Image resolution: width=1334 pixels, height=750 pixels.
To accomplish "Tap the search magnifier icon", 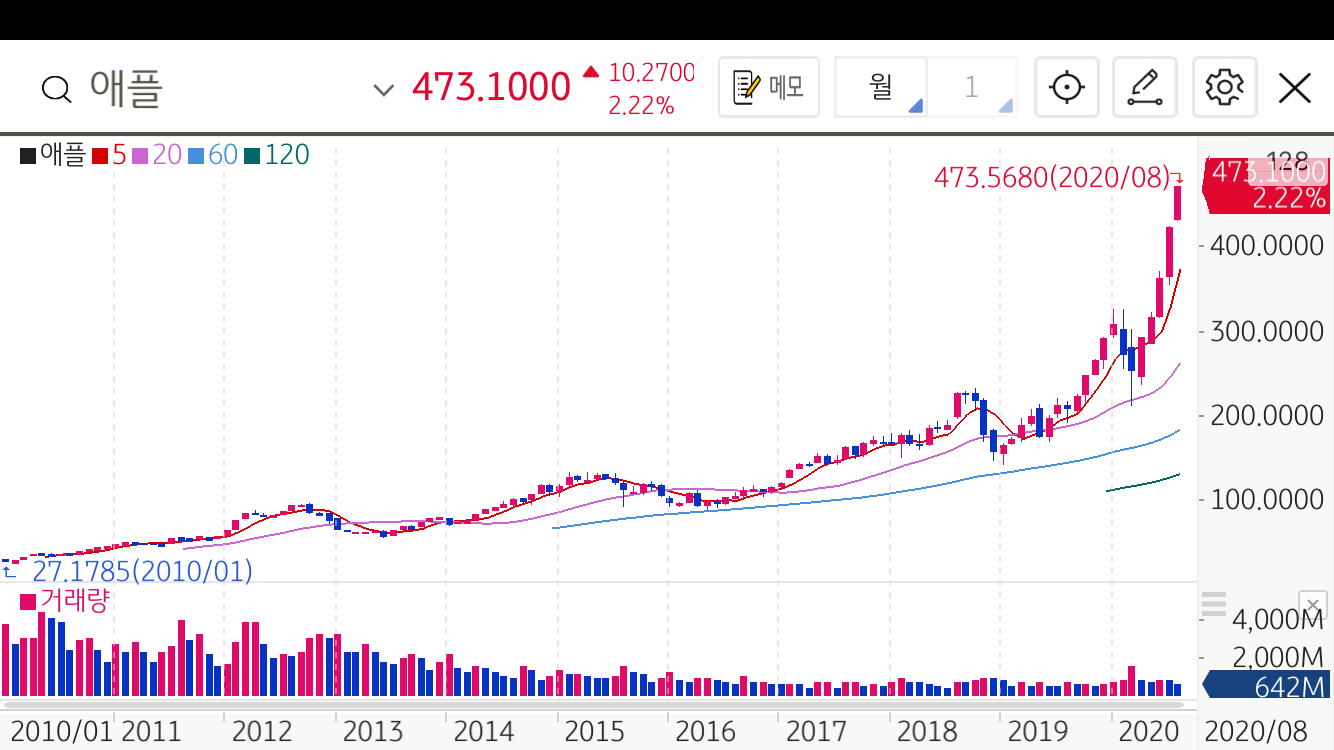I will [x=57, y=89].
